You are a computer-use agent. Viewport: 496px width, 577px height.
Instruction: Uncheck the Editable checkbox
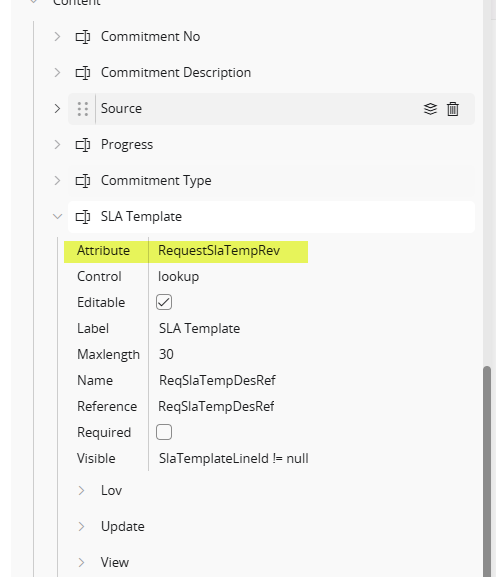pyautogui.click(x=164, y=302)
